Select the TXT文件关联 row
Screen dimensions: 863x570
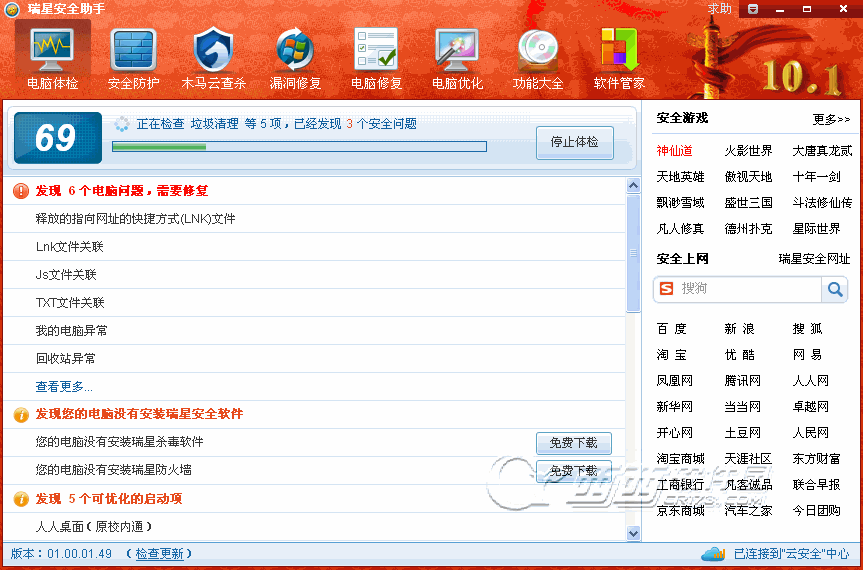pyautogui.click(x=314, y=303)
